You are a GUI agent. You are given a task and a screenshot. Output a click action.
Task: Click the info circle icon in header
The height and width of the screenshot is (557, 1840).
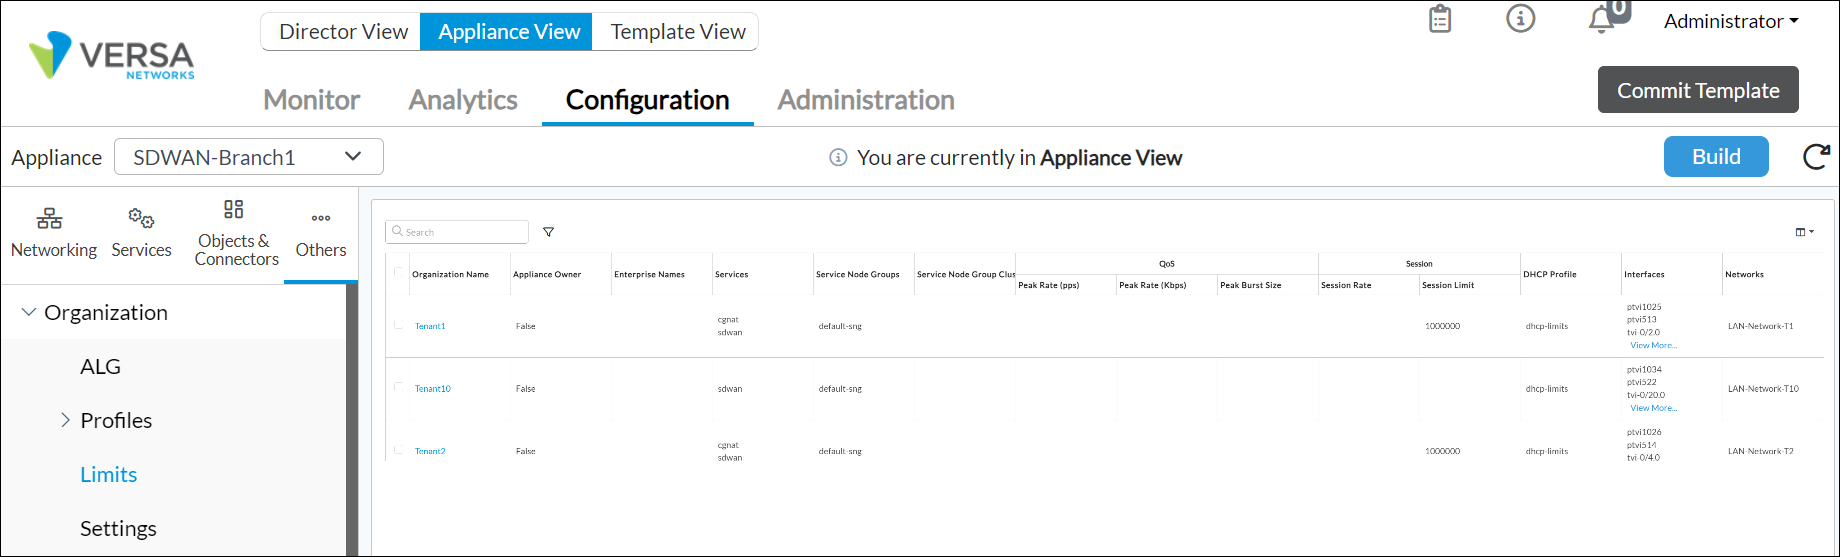pos(1520,19)
